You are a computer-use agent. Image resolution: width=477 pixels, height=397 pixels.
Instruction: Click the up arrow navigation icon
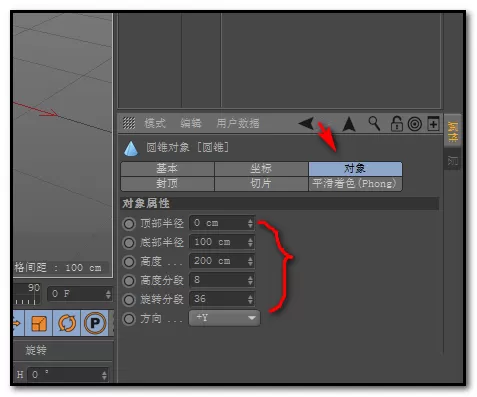click(x=349, y=124)
